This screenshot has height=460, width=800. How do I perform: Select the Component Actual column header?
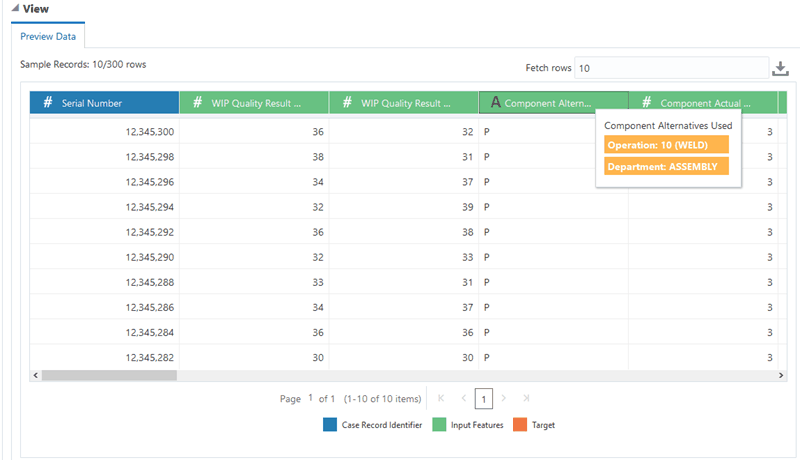(703, 103)
